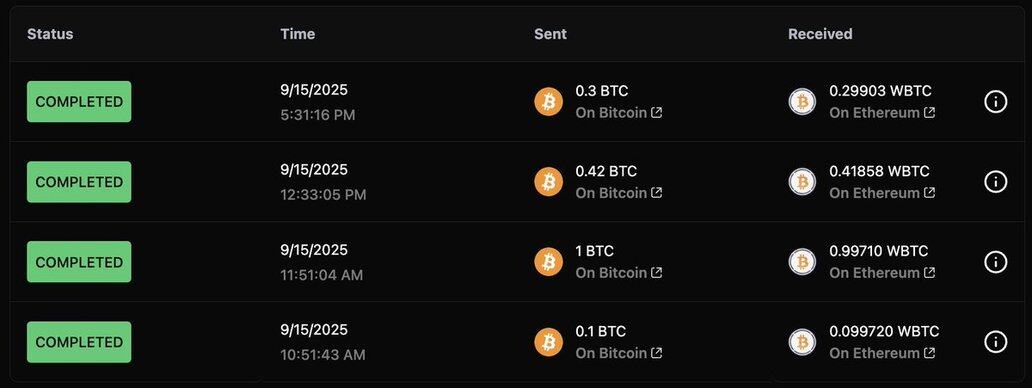1032x388 pixels.
Task: Open Ethereum explorer link for 0.41858 WBTC
Action: (x=882, y=193)
